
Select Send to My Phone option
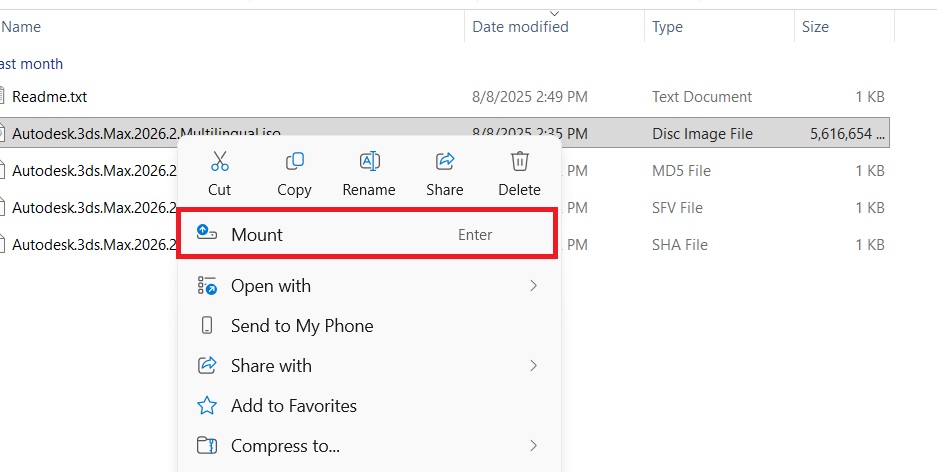coord(301,326)
